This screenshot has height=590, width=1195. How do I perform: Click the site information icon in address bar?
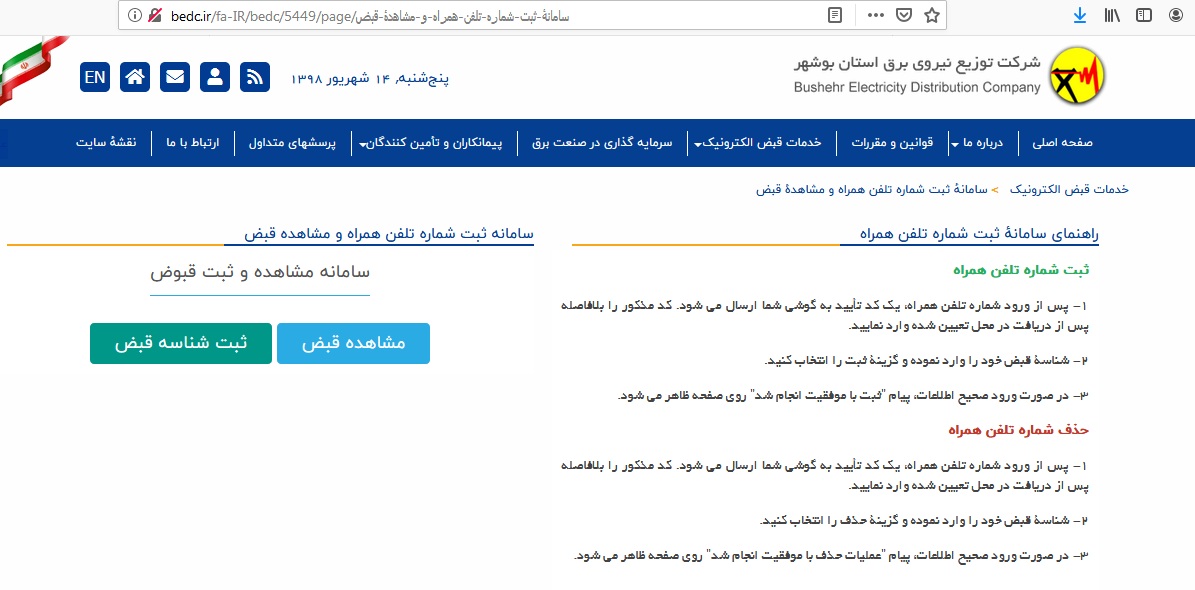point(135,15)
